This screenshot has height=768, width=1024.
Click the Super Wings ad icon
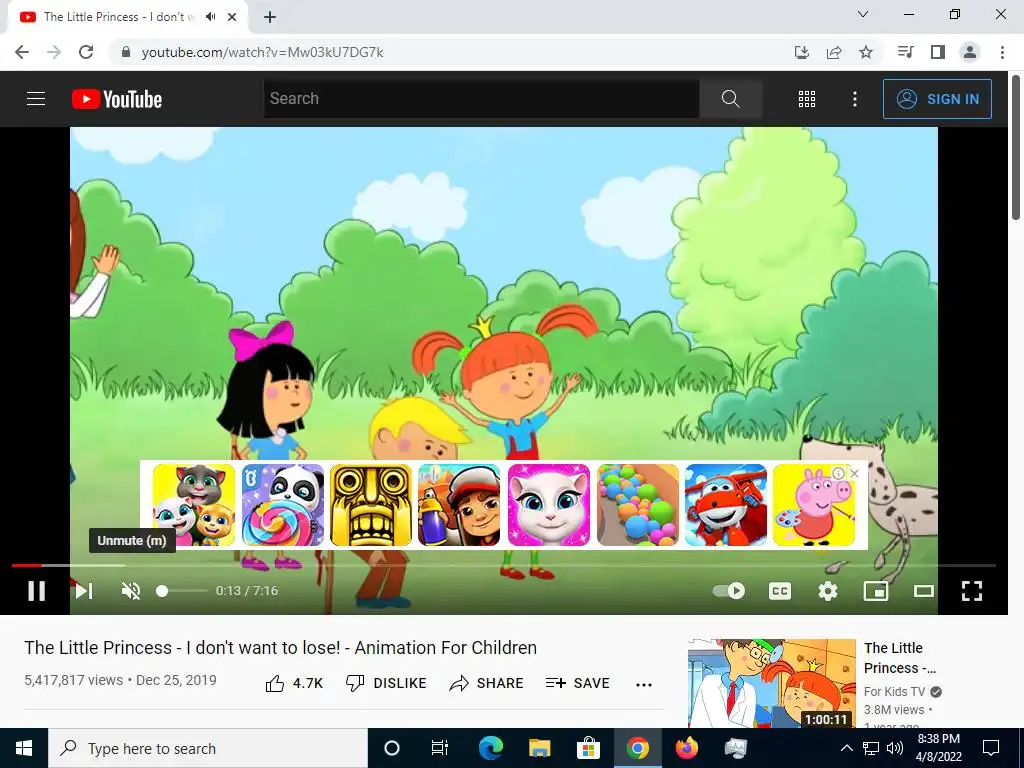[x=726, y=505]
